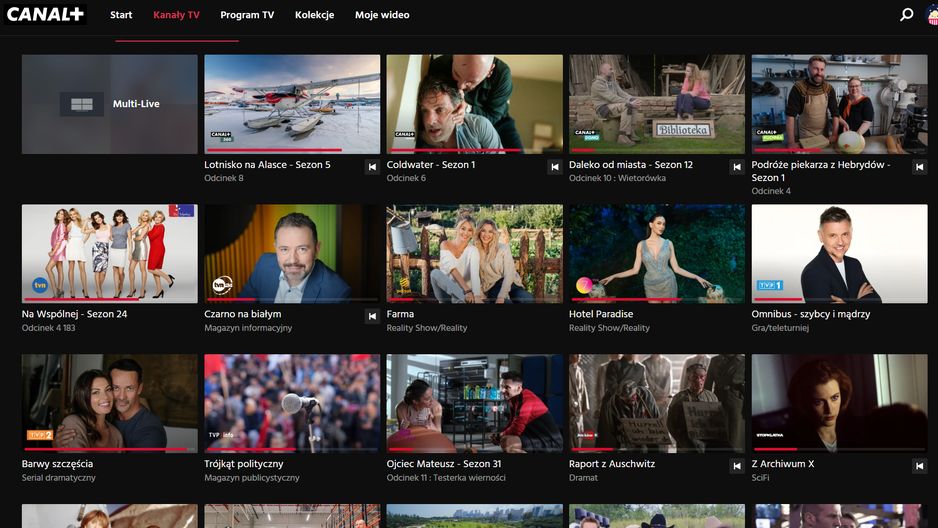Click the Trójkąt polityczny title text
Image resolution: width=938 pixels, height=528 pixels.
243,463
